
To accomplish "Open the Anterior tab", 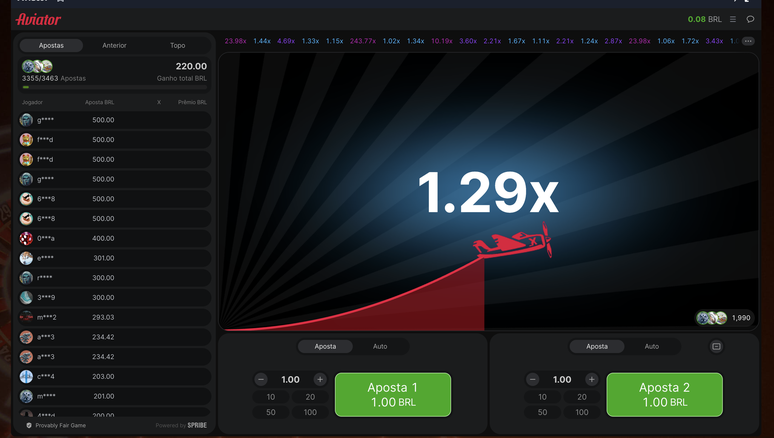I will click(x=114, y=45).
